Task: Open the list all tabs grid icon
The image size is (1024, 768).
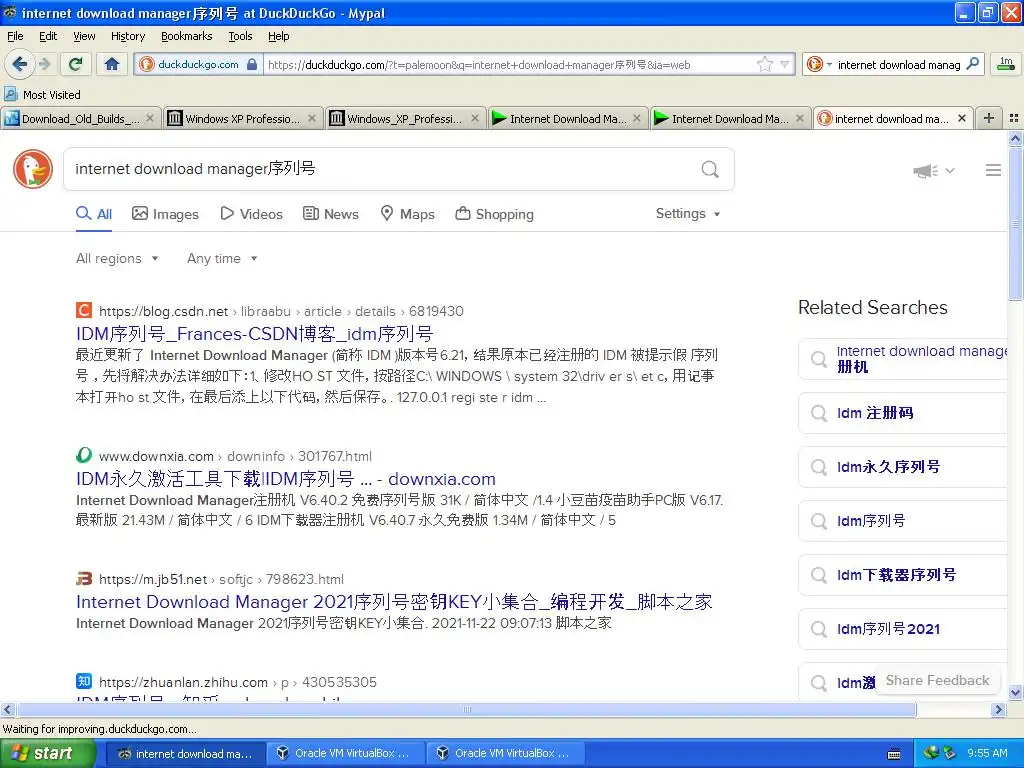Action: click(1014, 118)
